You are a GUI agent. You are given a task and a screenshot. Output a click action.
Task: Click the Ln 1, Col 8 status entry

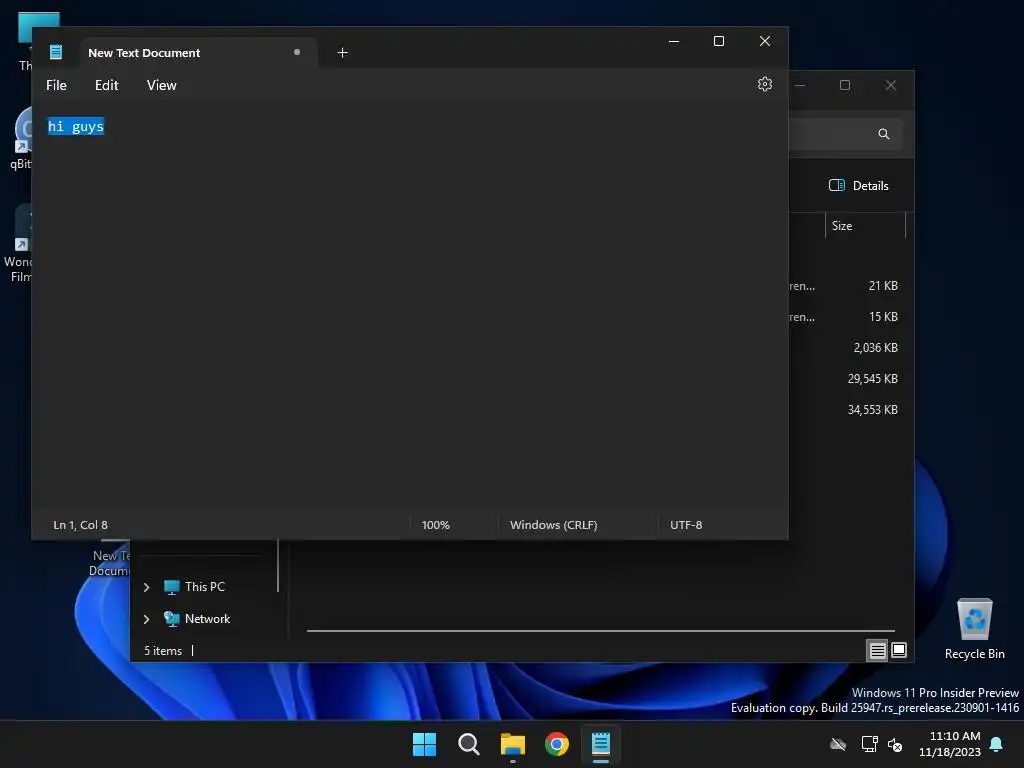click(80, 525)
